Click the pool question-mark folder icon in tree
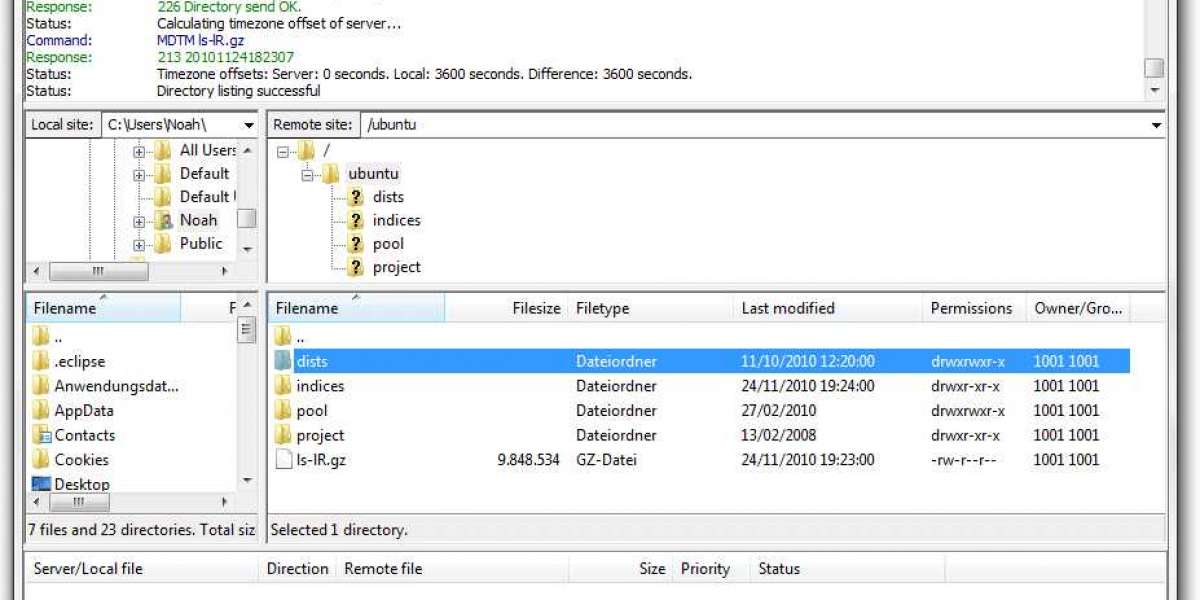 tap(355, 244)
